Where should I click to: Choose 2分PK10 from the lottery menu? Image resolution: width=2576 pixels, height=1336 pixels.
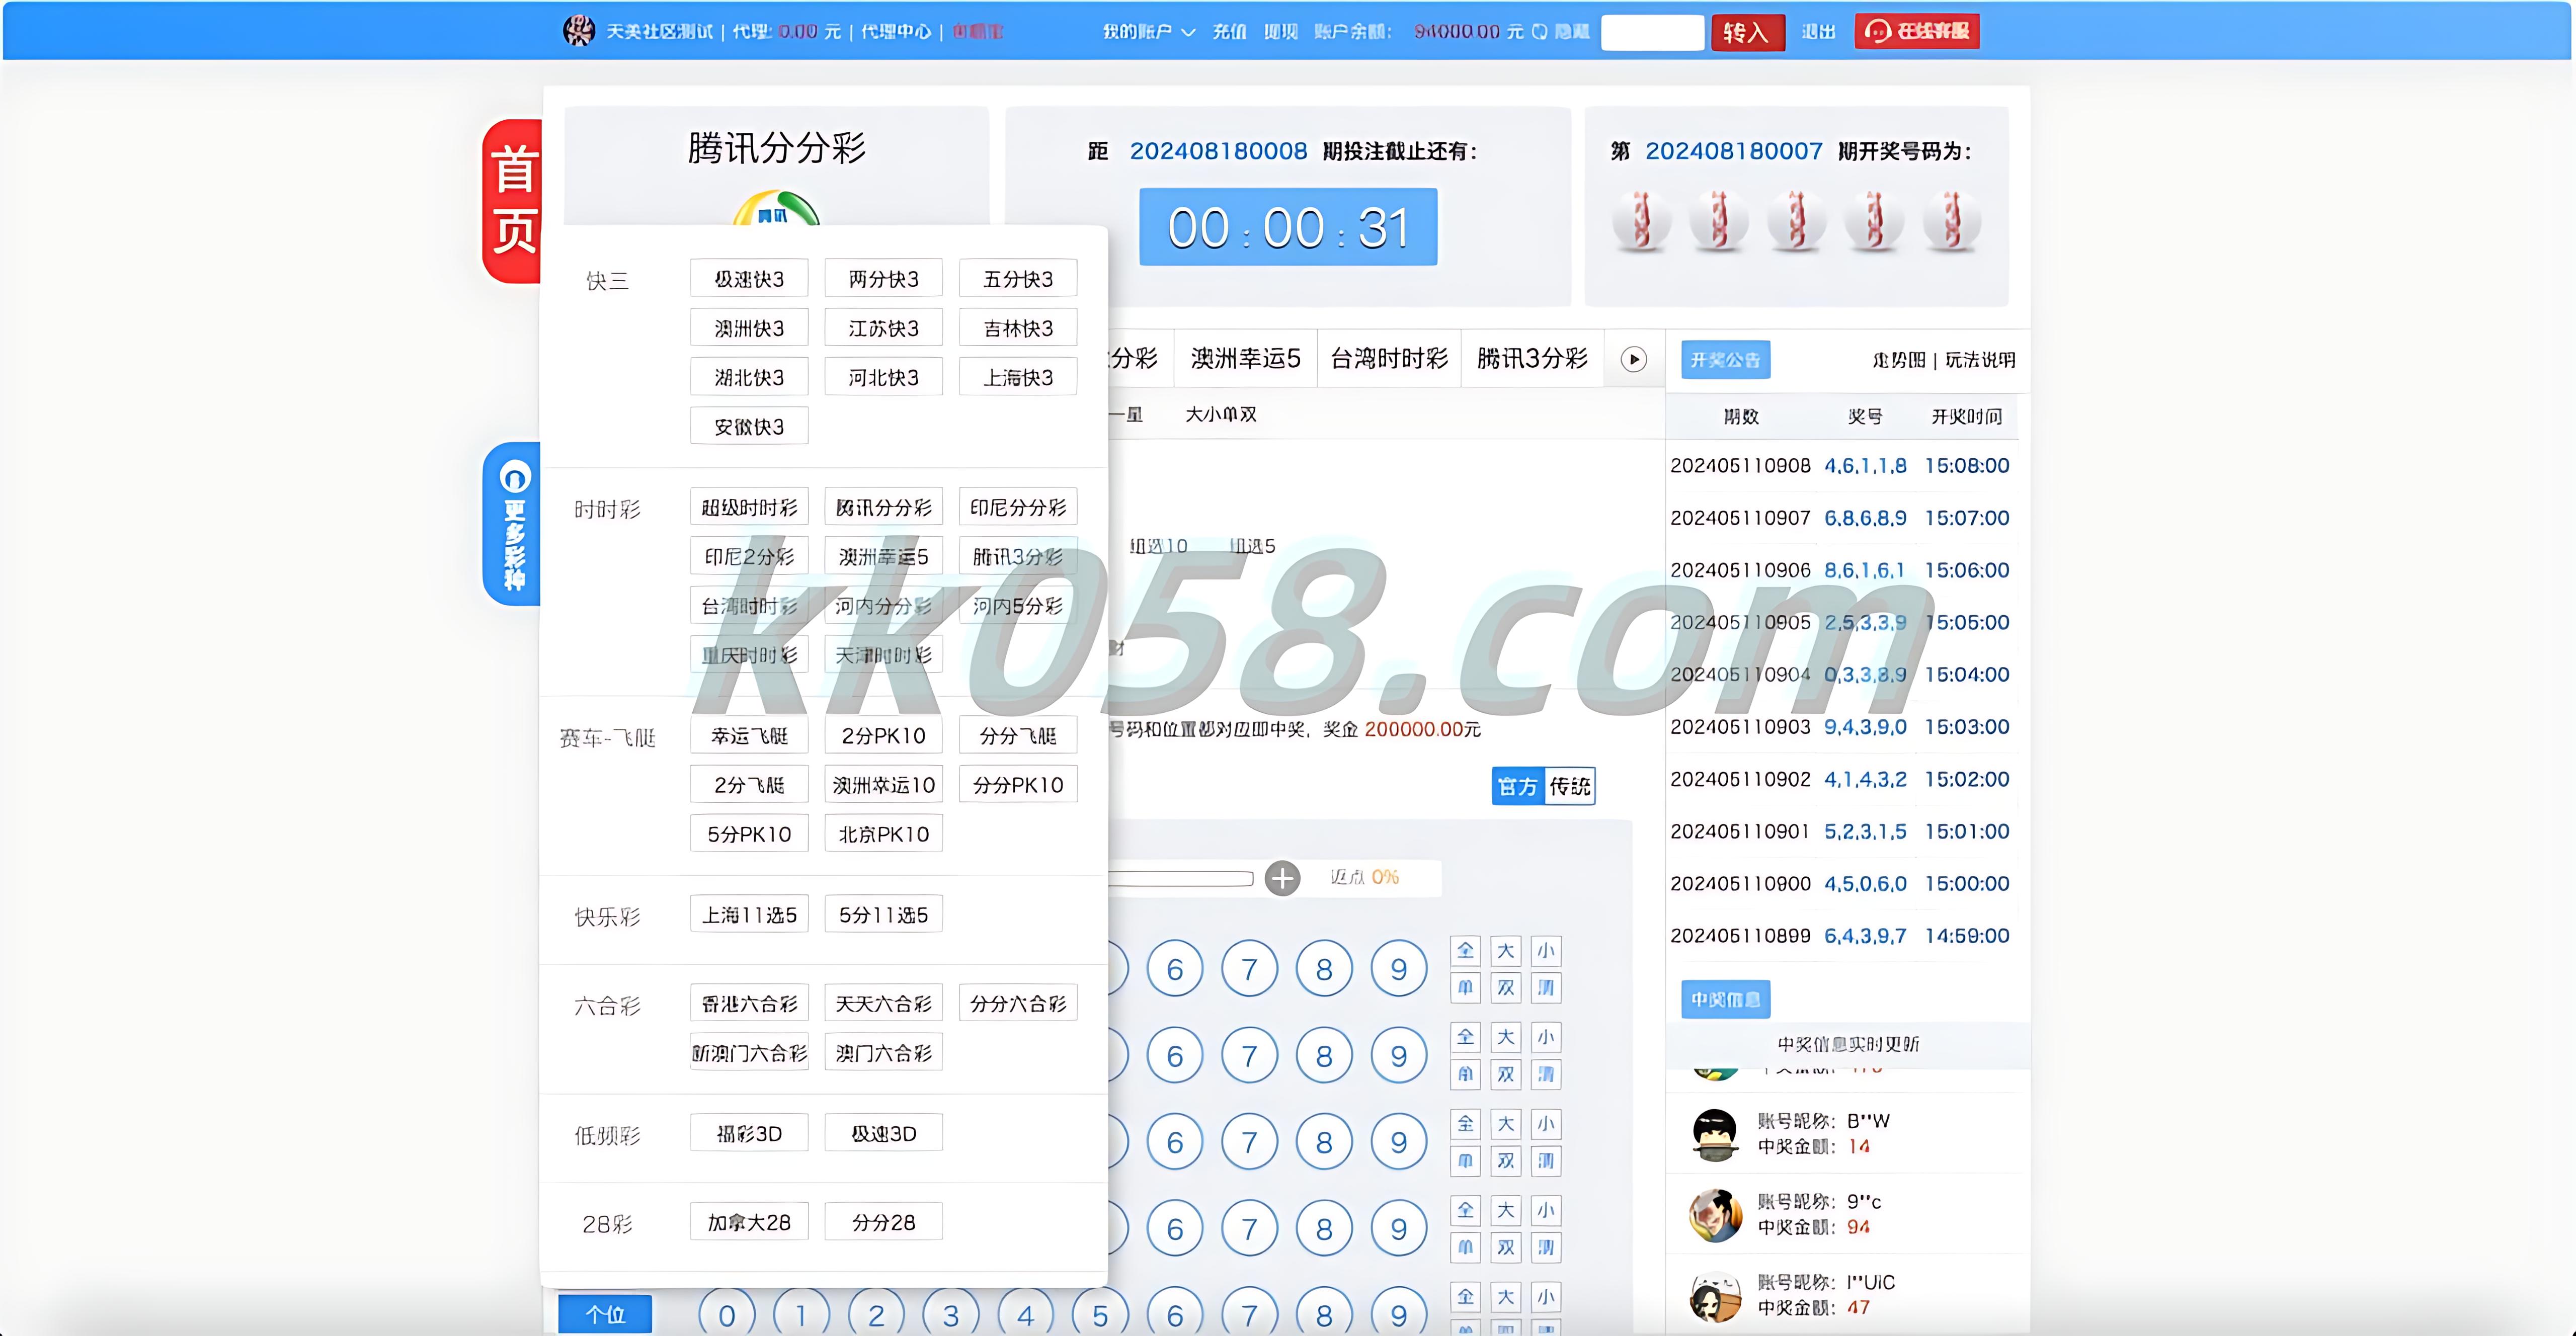[x=883, y=735]
